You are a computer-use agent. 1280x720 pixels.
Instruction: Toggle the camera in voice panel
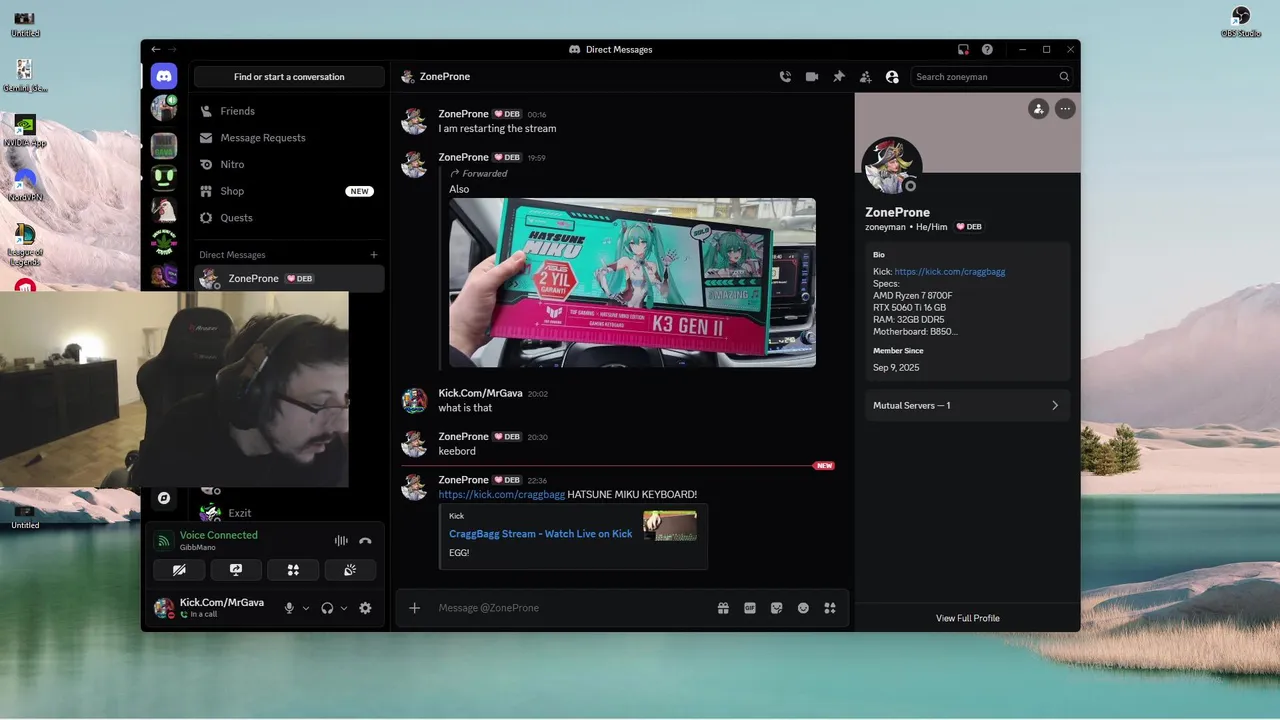[179, 570]
